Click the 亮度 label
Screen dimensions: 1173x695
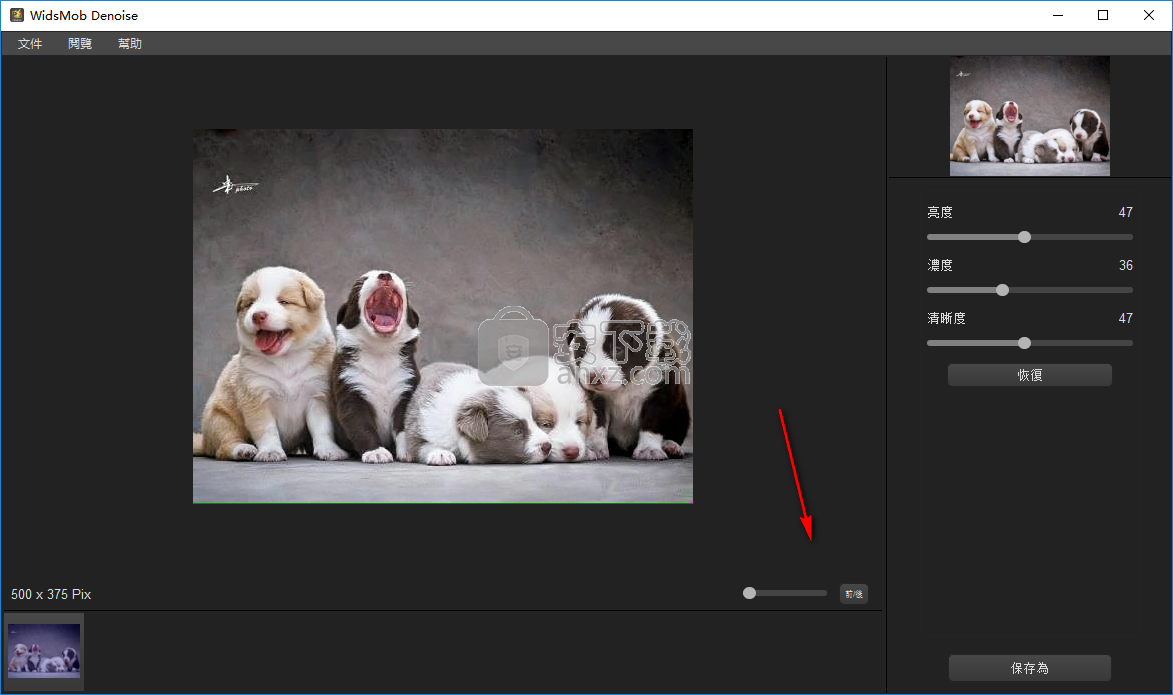coord(940,212)
